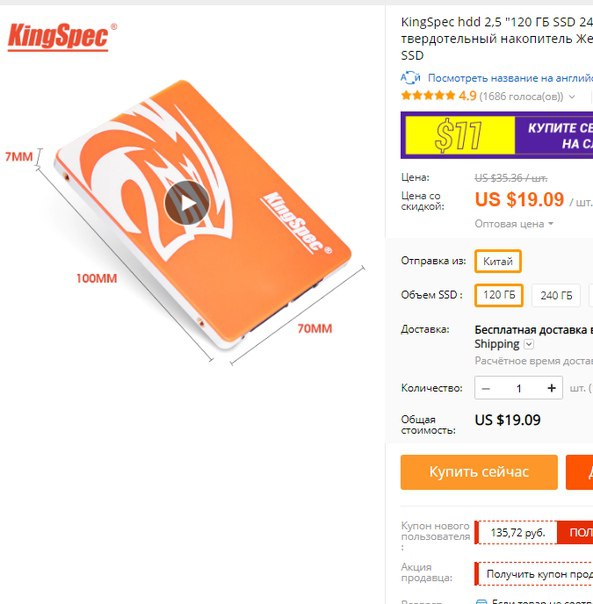Click the Купить сейчас button
Screen dimensions: 593x604
click(x=479, y=472)
